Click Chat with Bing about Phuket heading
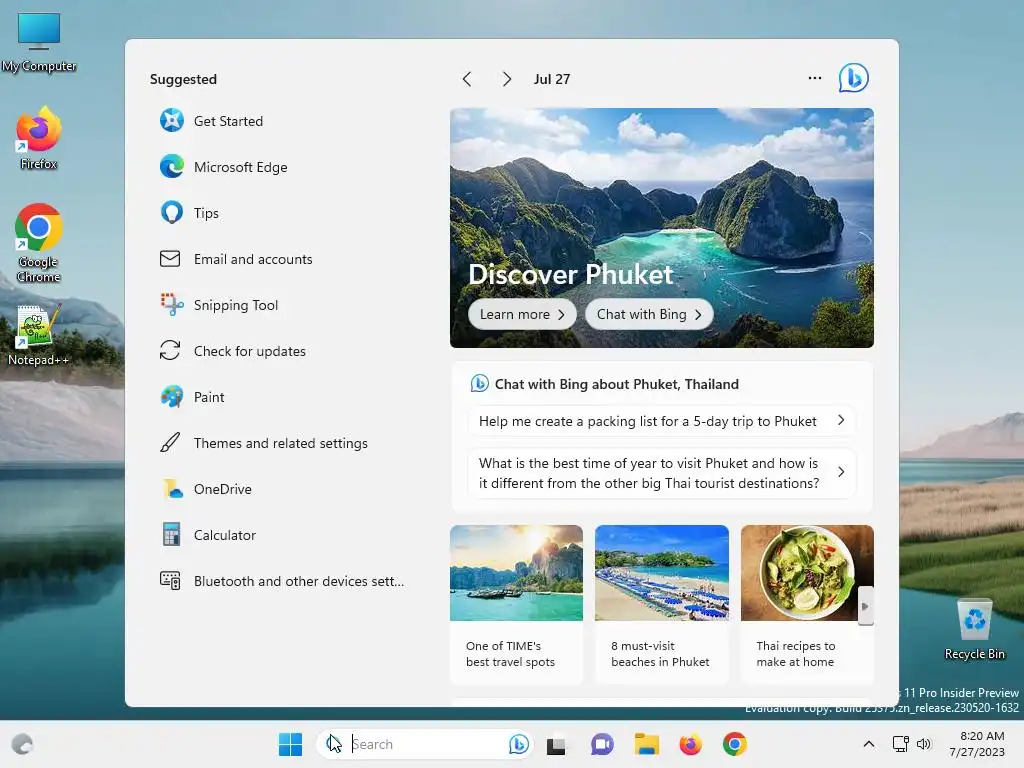Viewport: 1024px width, 768px height. pyautogui.click(x=616, y=384)
